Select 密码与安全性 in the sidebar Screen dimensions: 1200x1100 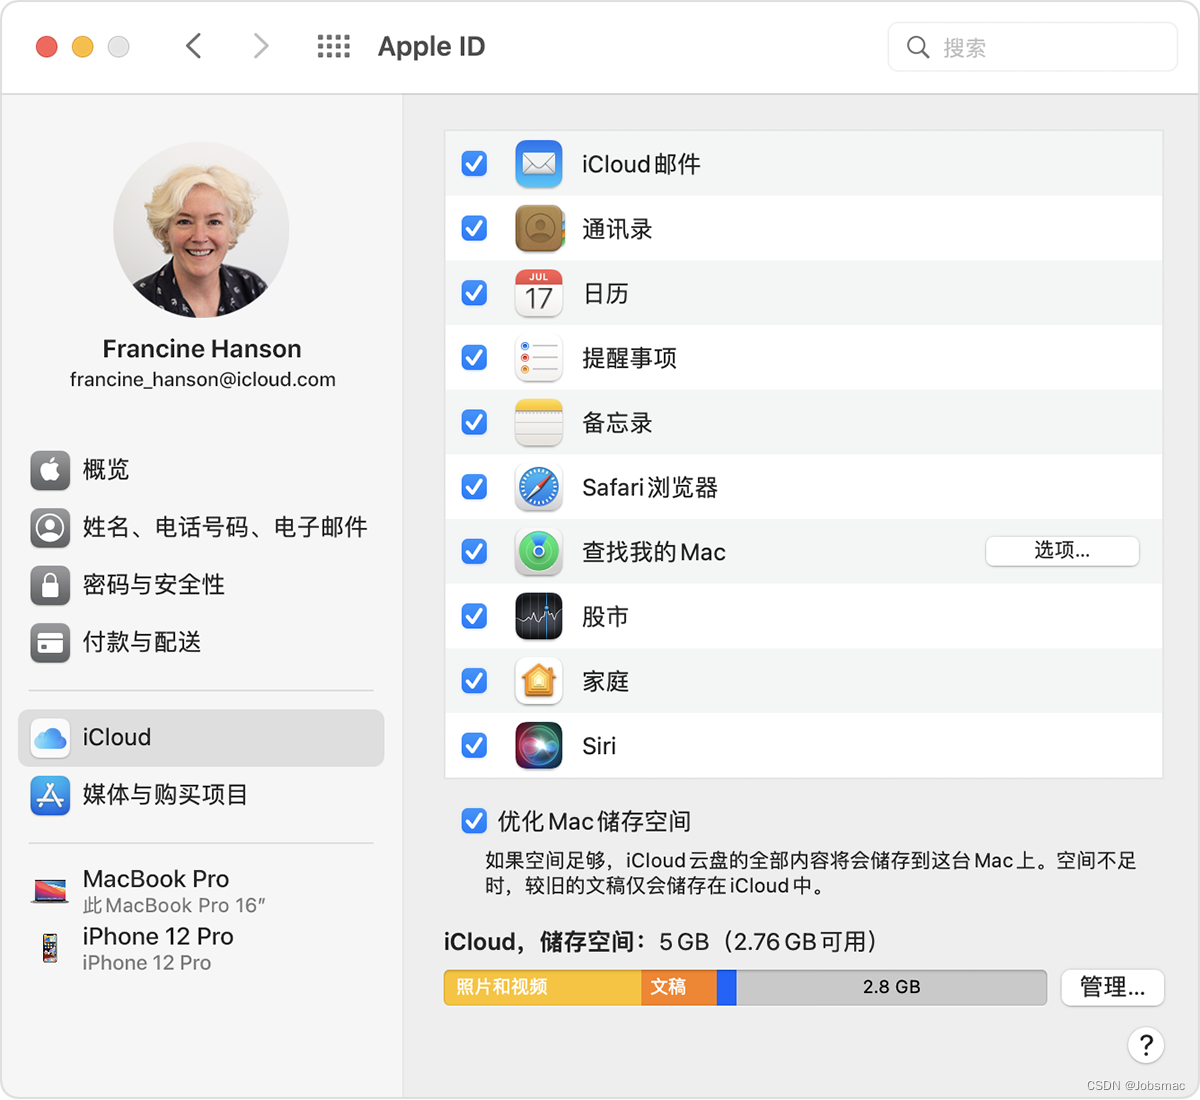[x=200, y=585]
